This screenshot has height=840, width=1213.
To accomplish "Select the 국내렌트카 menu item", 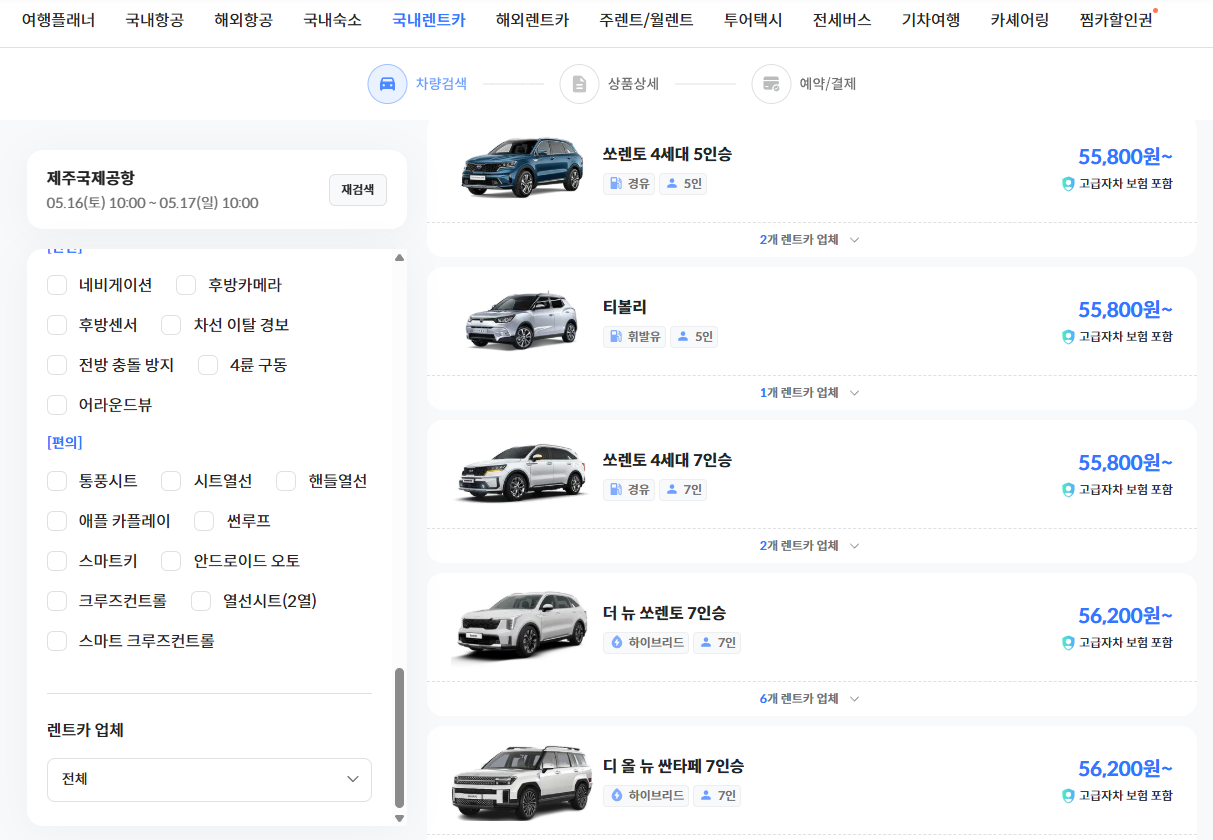I will [429, 20].
